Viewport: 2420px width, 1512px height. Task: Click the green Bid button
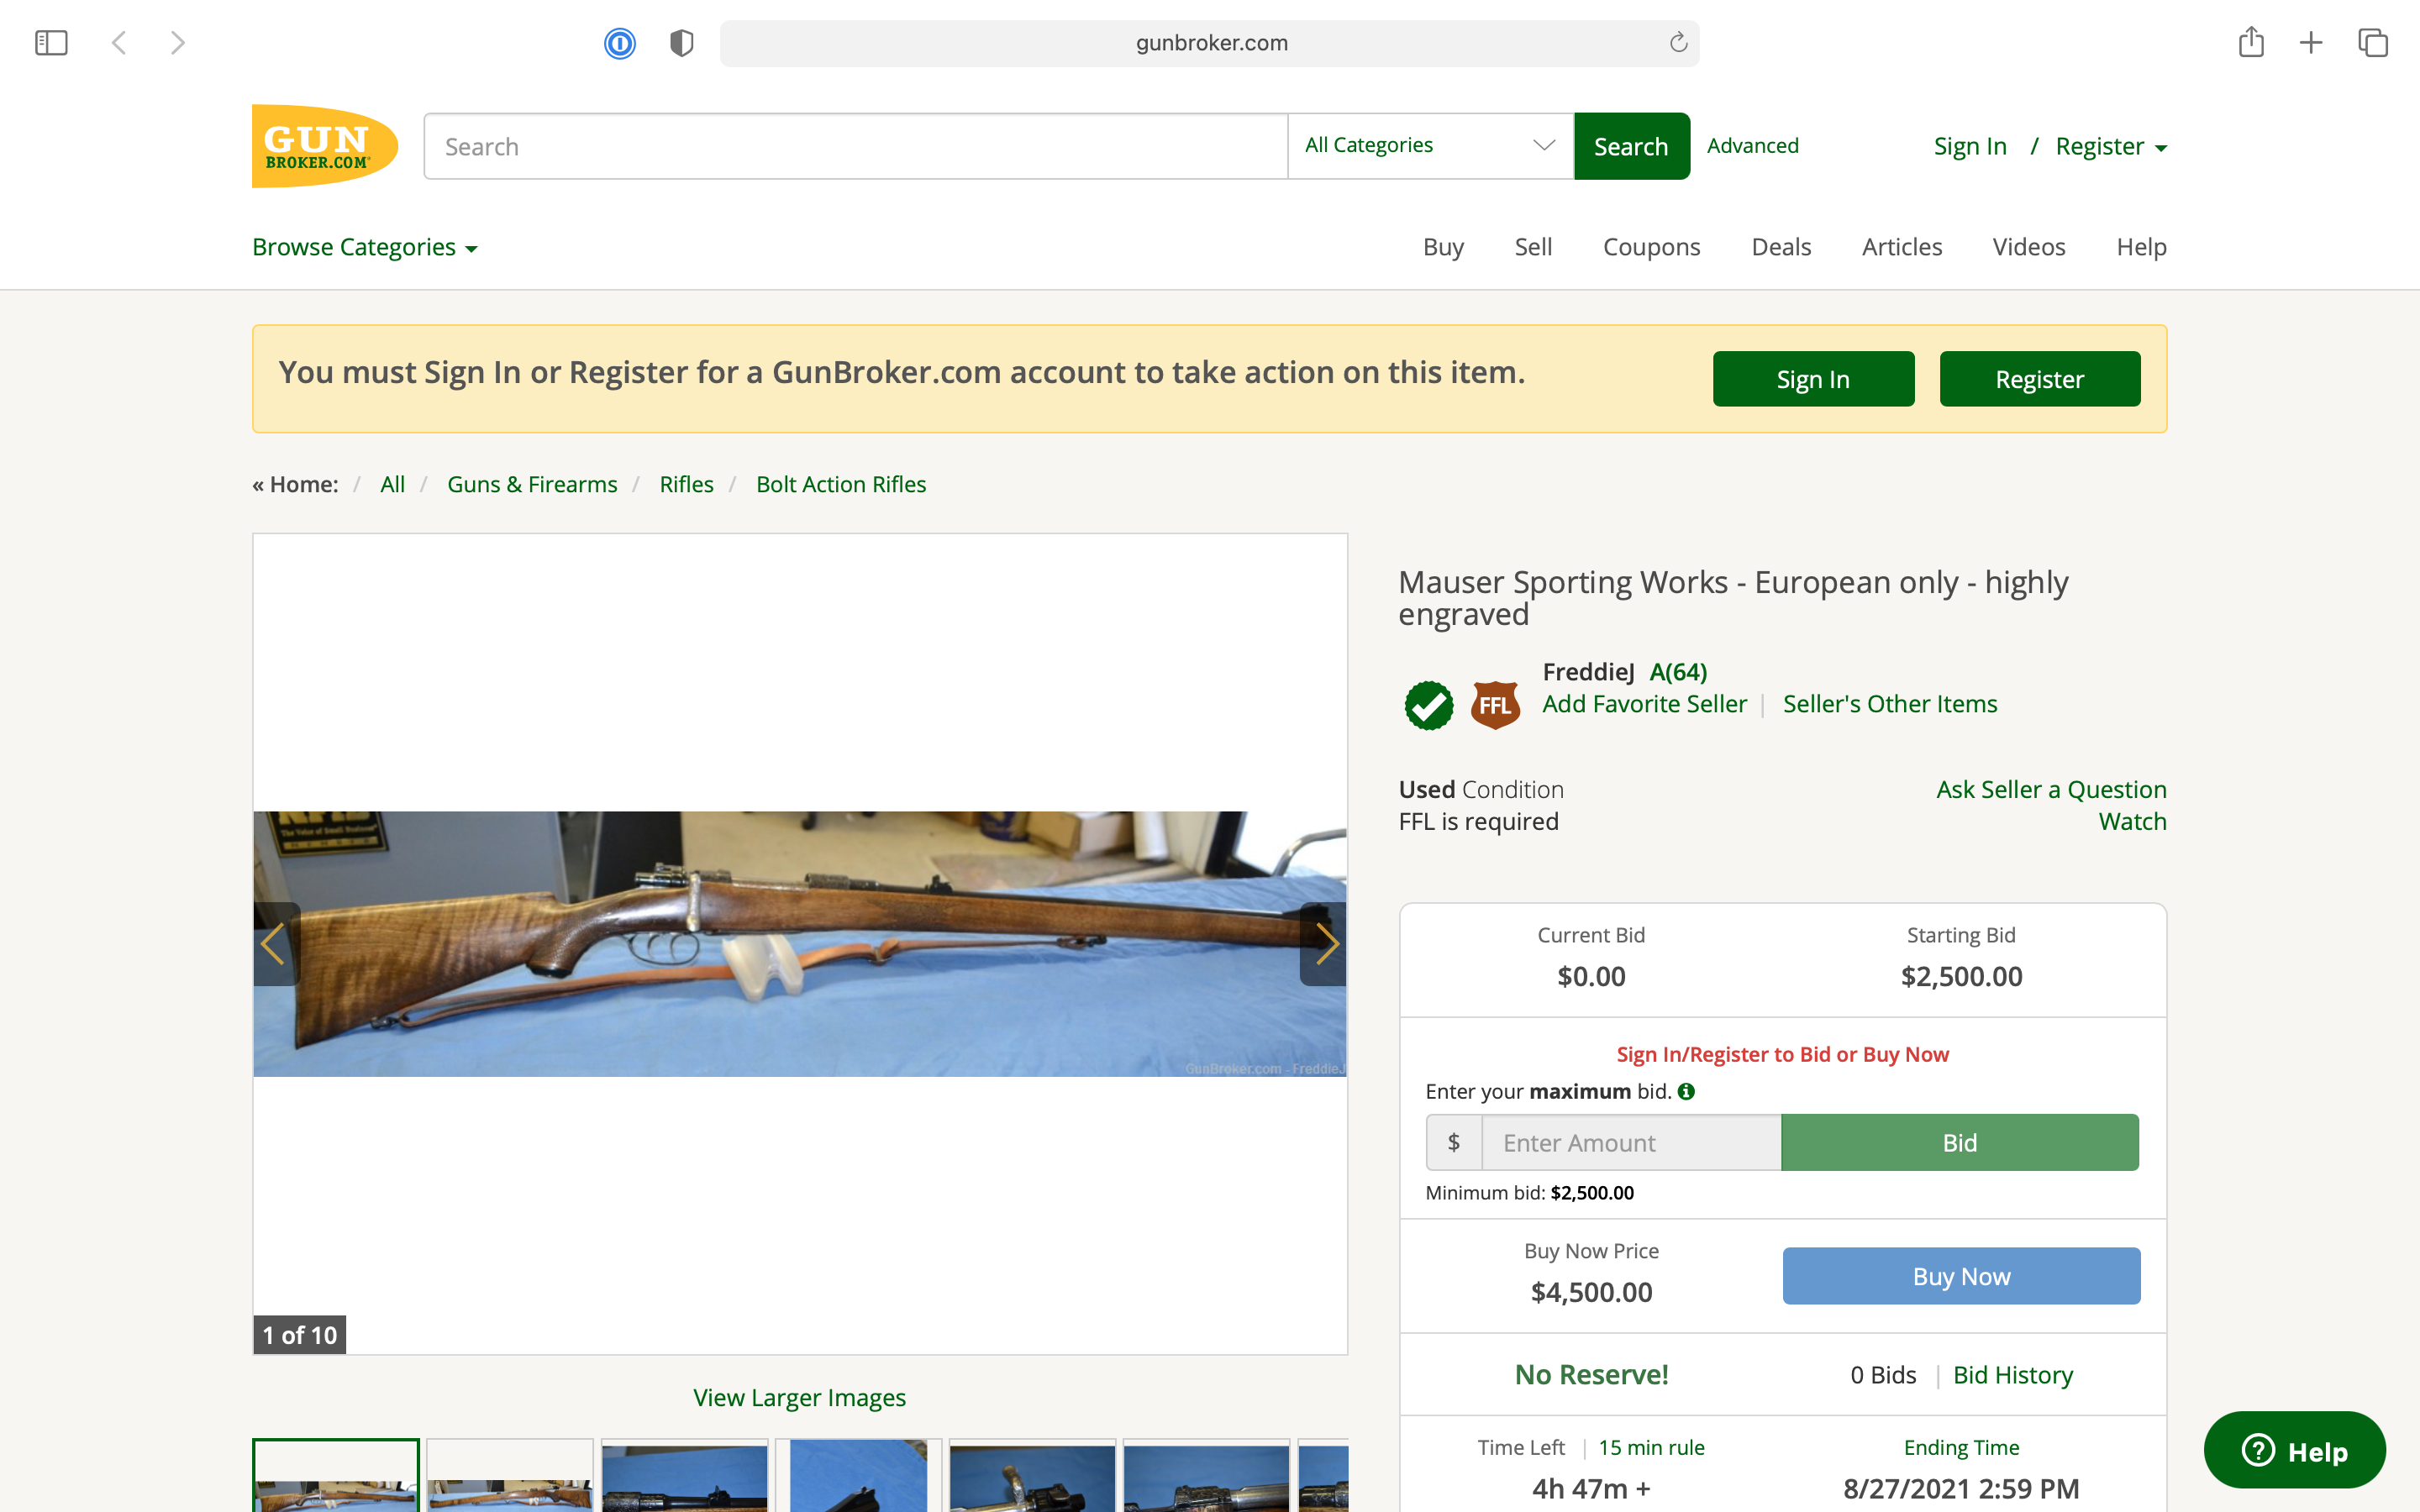[x=1960, y=1142]
